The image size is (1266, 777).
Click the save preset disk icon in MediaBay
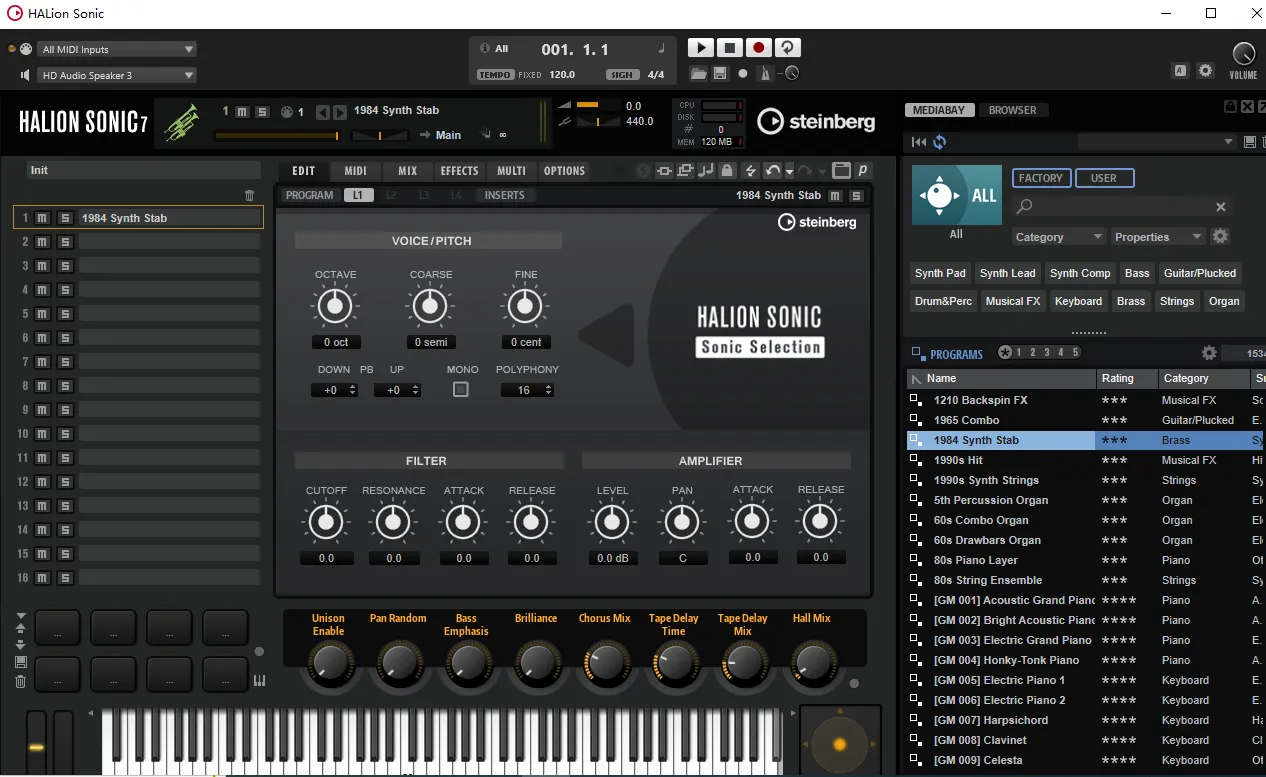[1249, 141]
